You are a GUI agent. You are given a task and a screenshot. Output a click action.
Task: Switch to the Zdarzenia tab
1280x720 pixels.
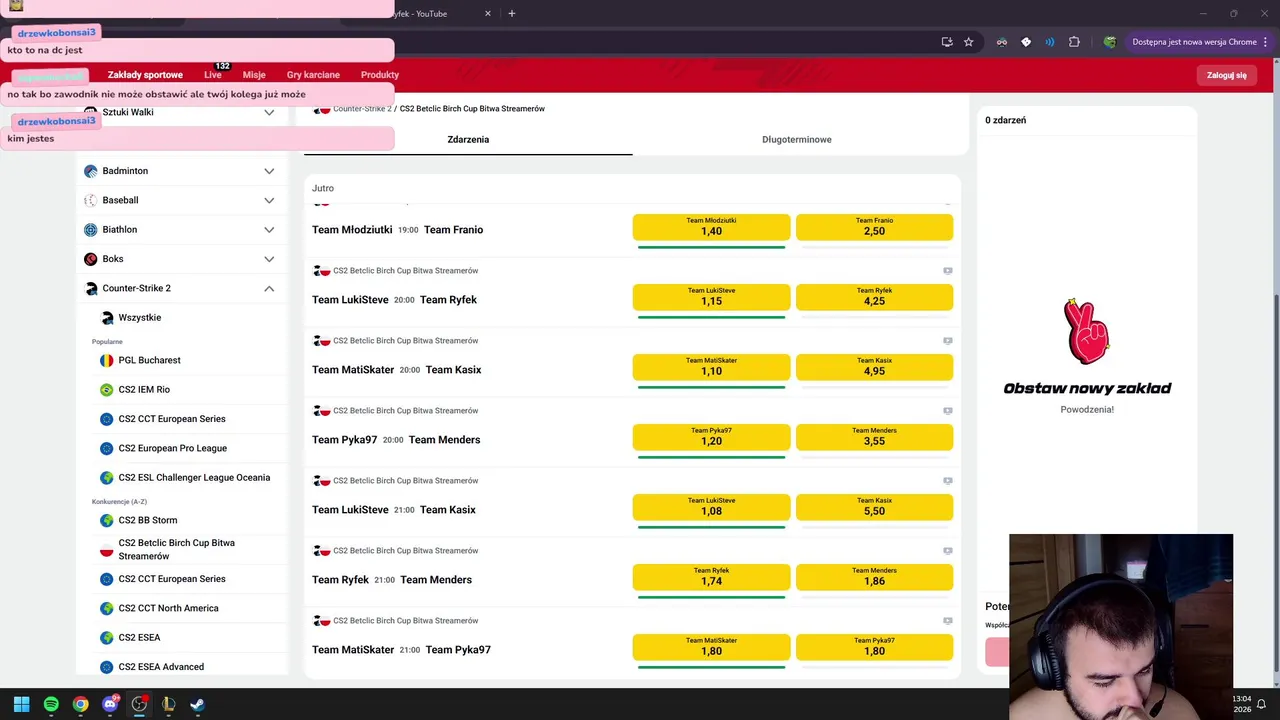(468, 139)
